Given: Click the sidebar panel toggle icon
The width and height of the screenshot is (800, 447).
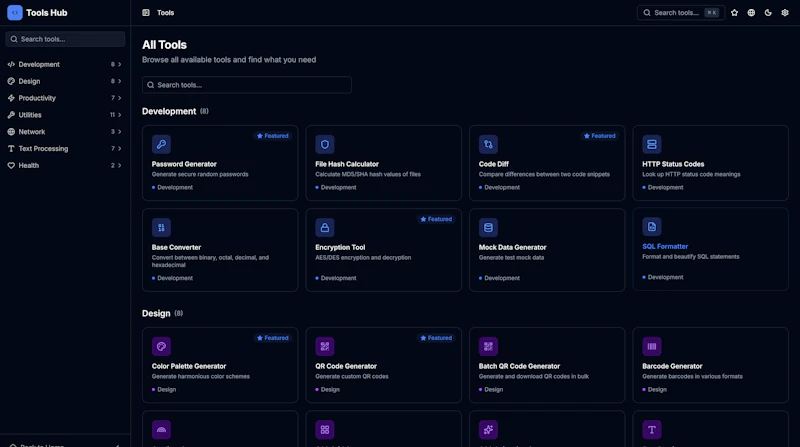Looking at the screenshot, I should (x=146, y=13).
